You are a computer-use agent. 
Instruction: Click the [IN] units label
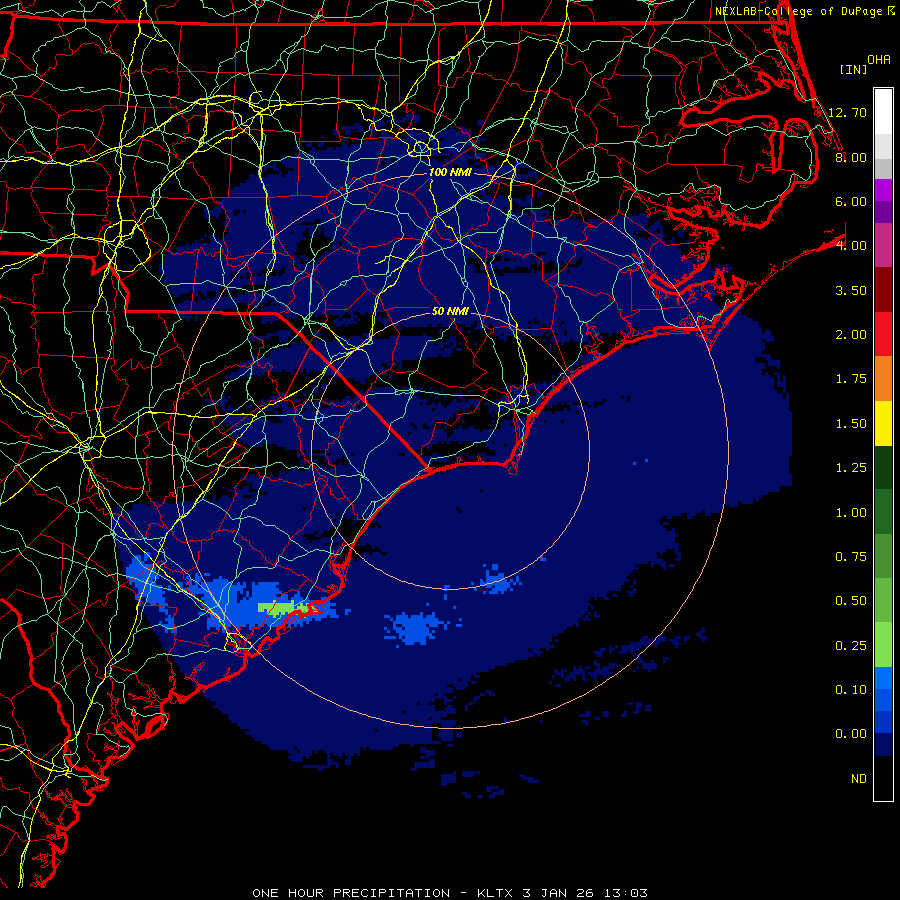[x=854, y=69]
